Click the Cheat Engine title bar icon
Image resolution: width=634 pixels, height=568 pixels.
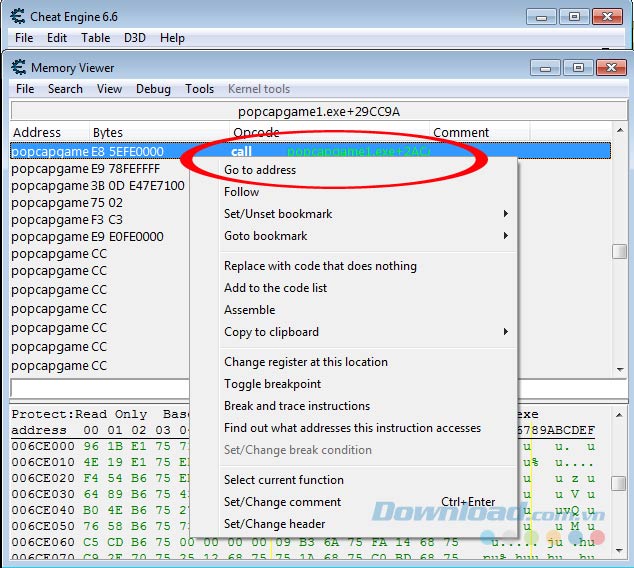click(17, 16)
